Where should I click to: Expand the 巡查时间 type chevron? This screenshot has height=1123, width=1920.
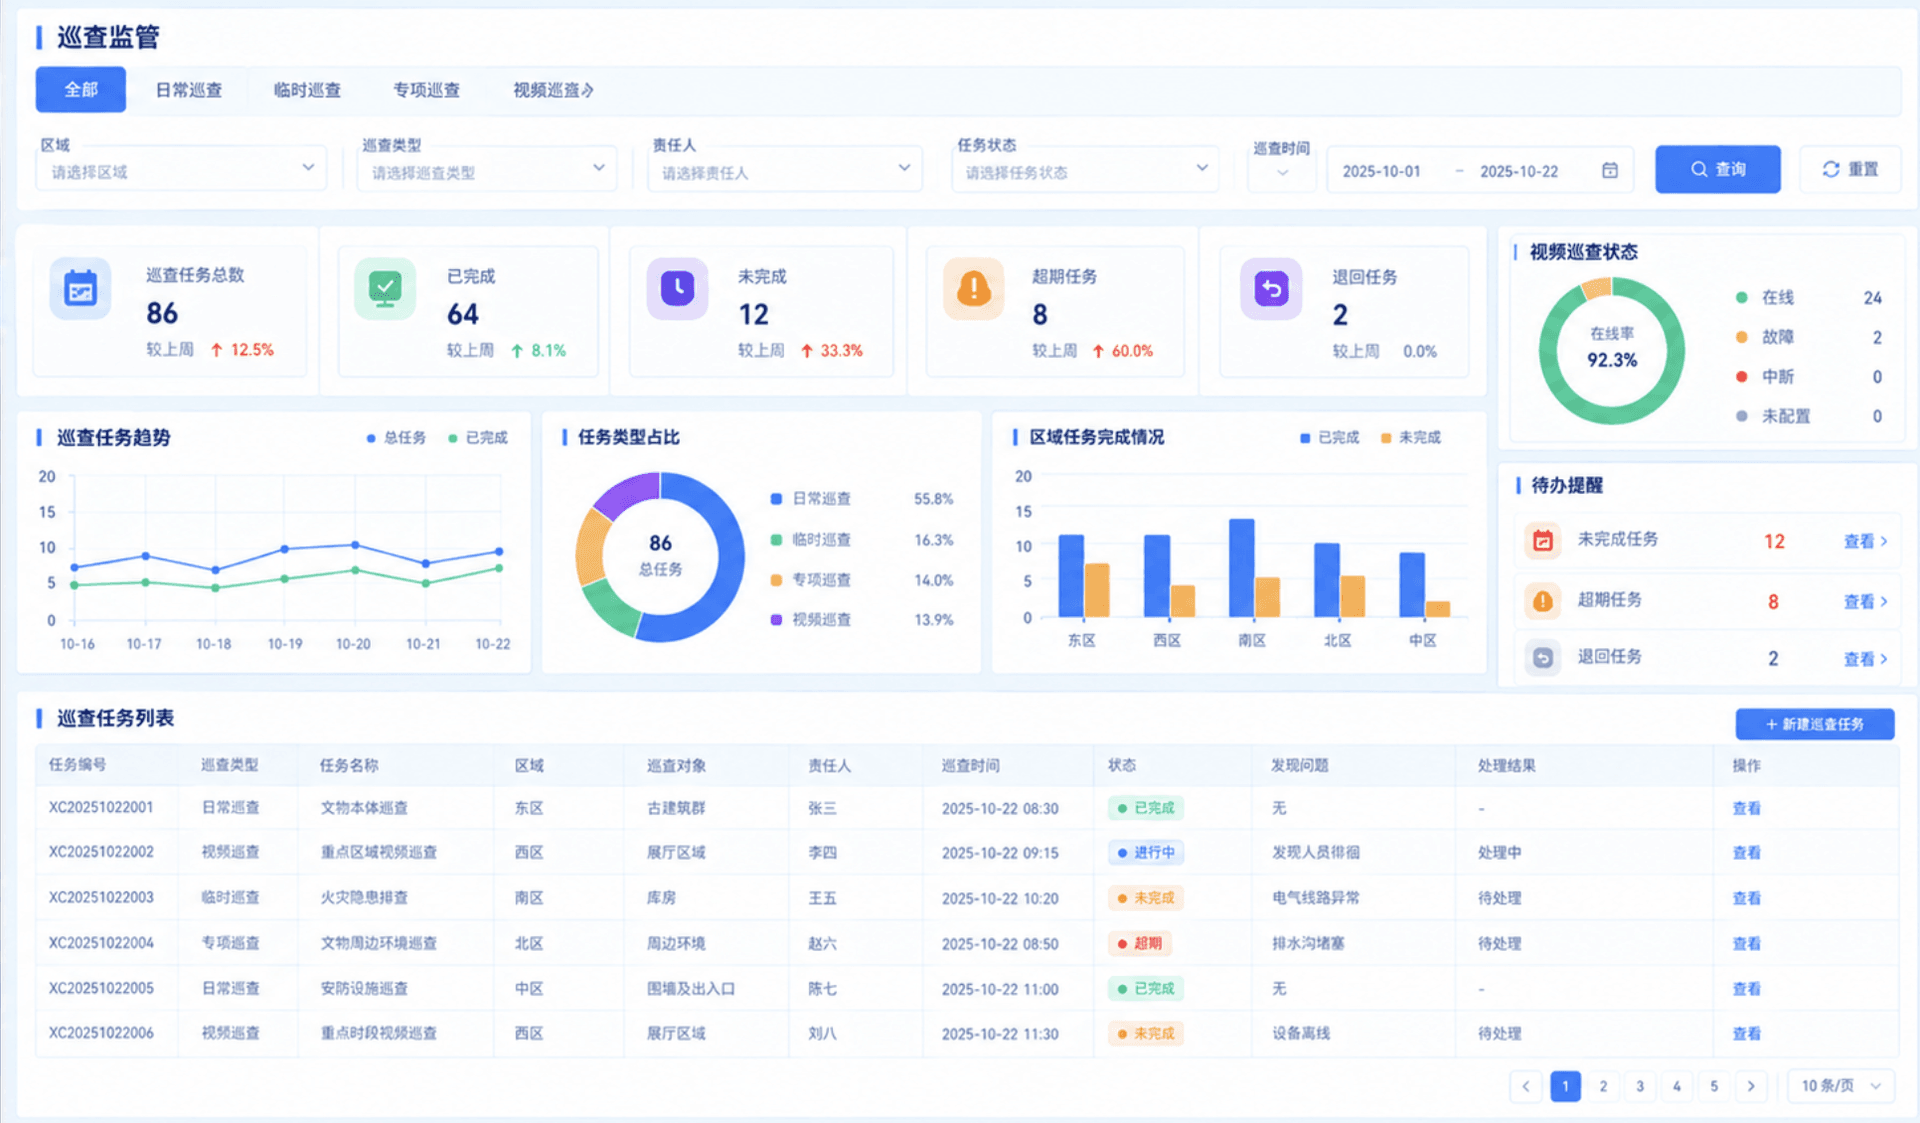(1282, 173)
